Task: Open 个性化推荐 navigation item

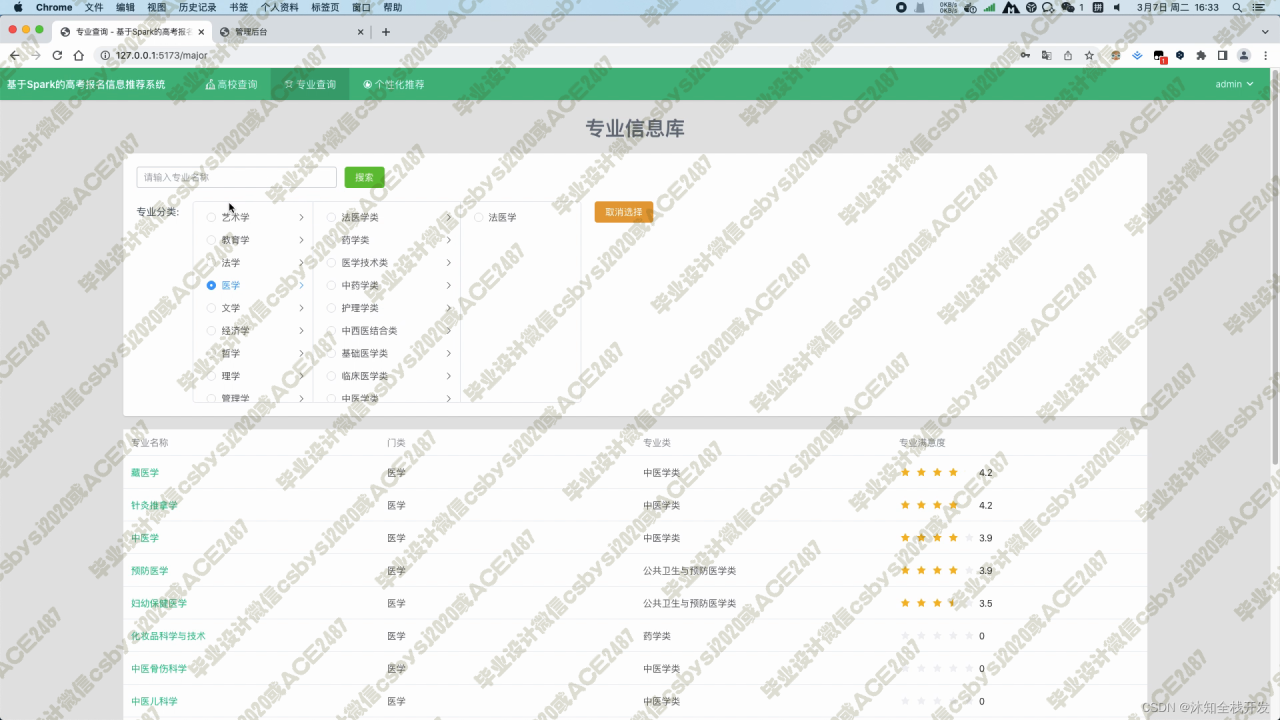Action: 394,85
